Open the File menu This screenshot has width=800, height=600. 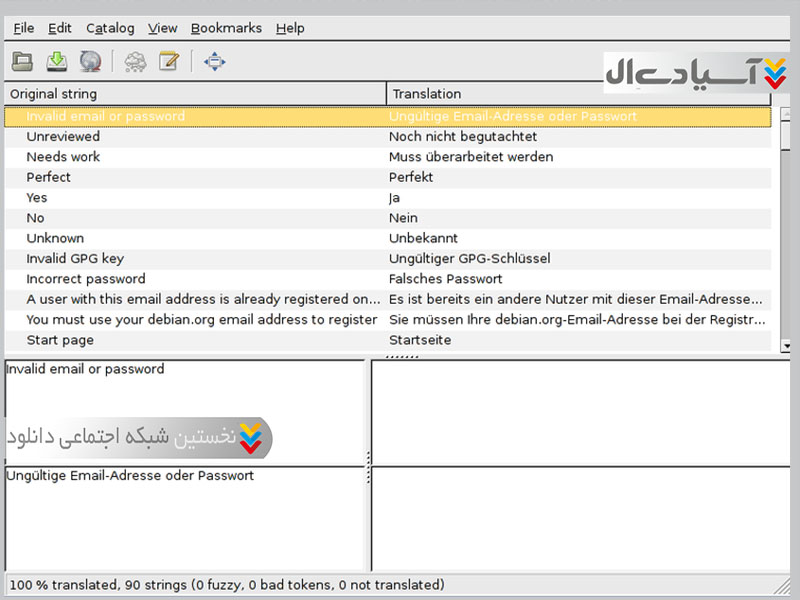click(24, 28)
